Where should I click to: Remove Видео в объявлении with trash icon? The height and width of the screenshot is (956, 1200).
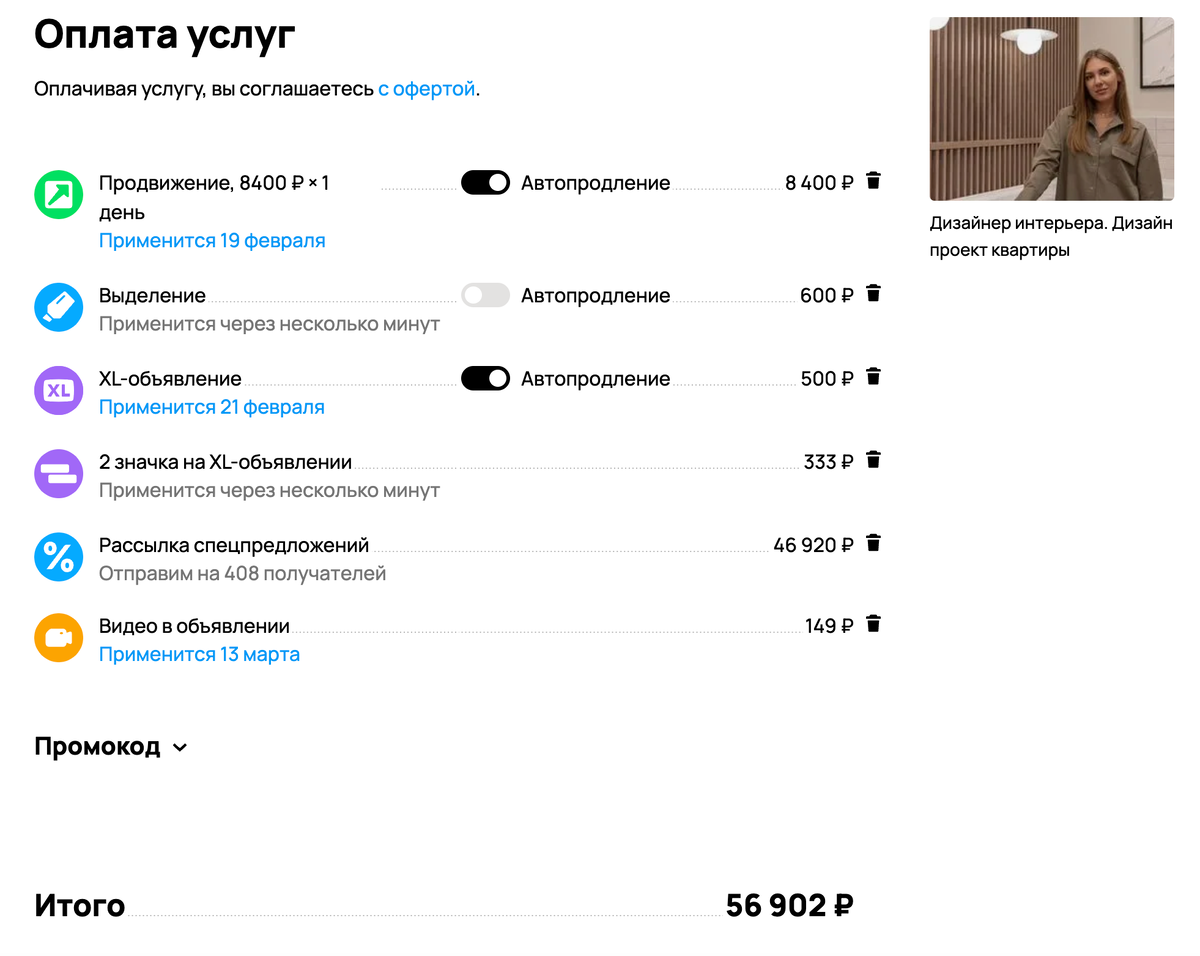(873, 624)
